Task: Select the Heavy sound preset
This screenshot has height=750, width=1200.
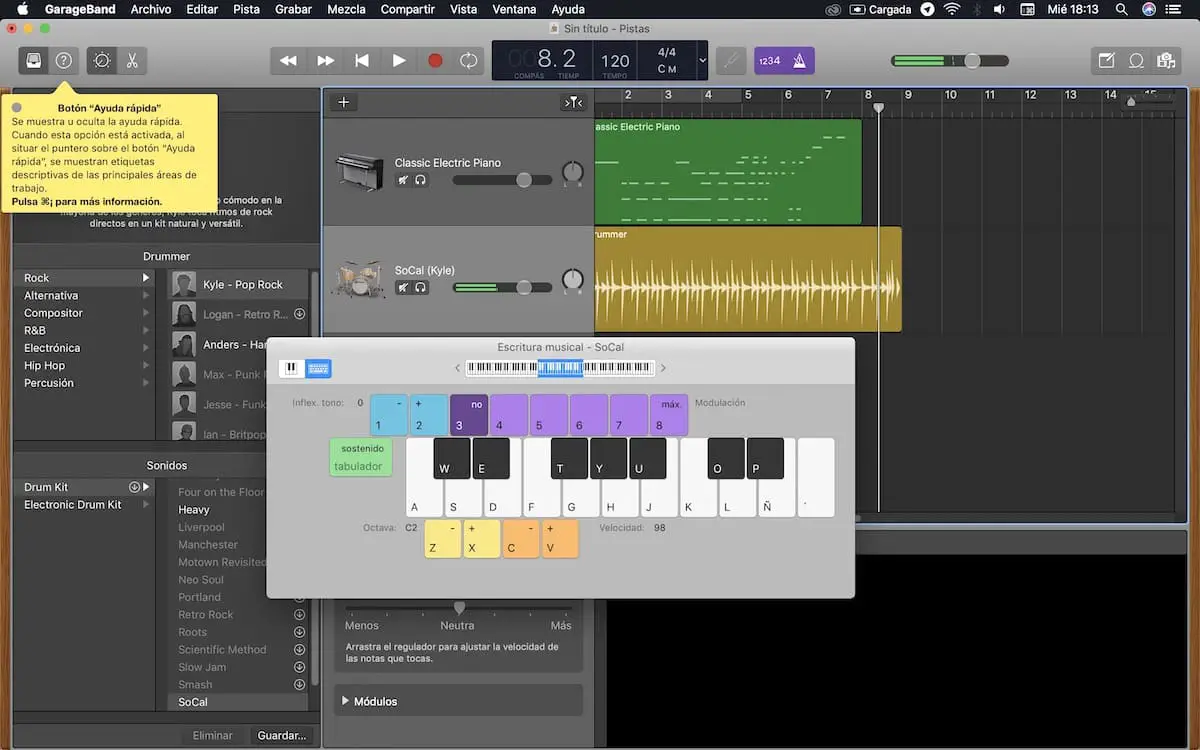Action: (194, 510)
